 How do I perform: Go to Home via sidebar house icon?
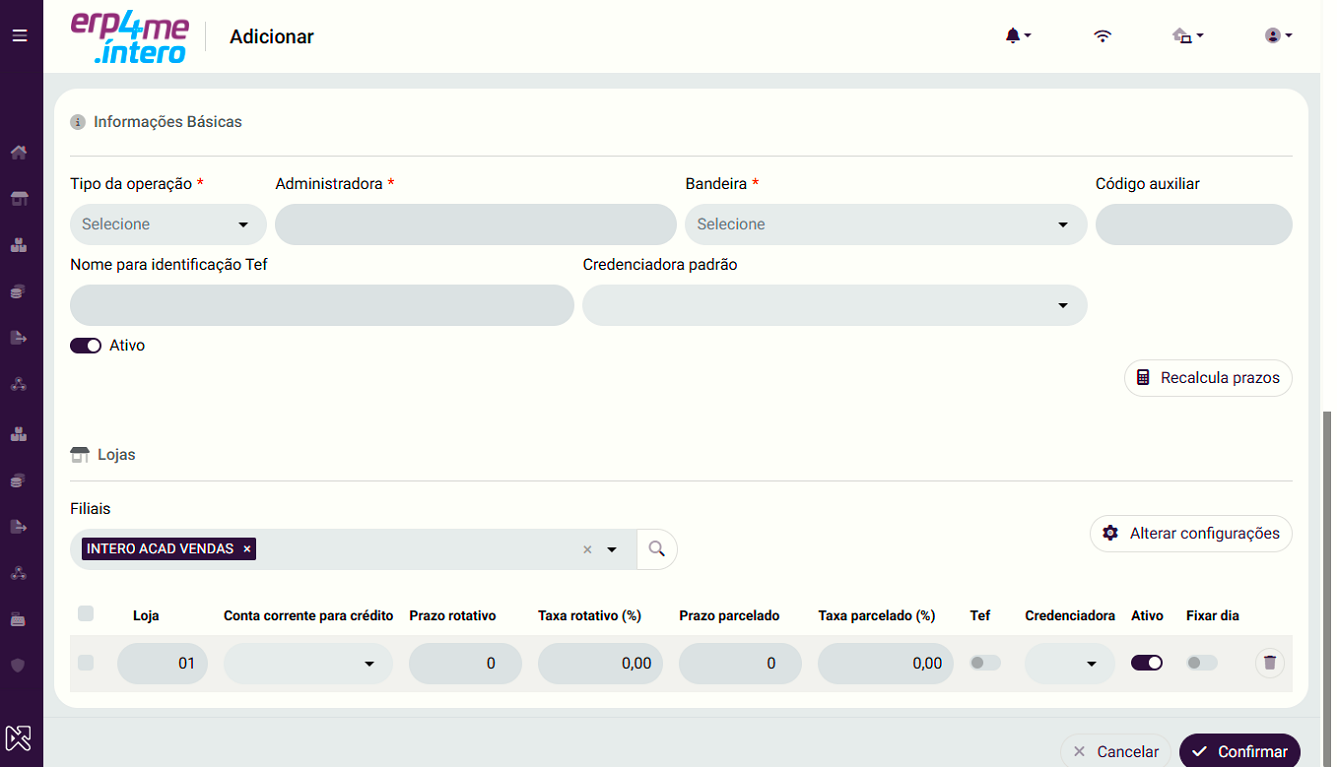click(18, 153)
